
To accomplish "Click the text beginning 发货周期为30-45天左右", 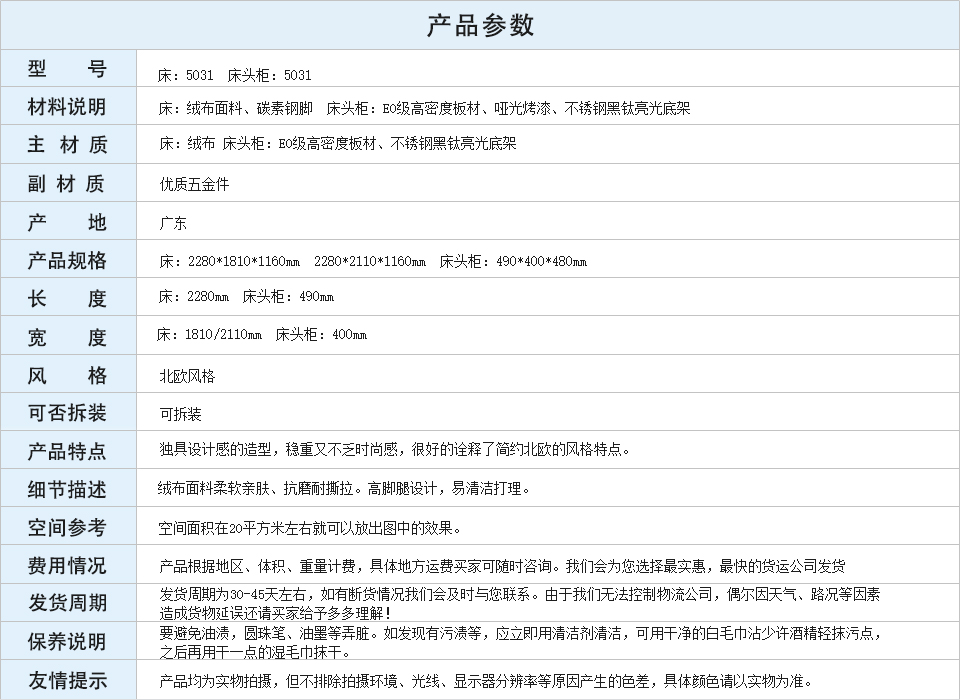I will point(520,603).
